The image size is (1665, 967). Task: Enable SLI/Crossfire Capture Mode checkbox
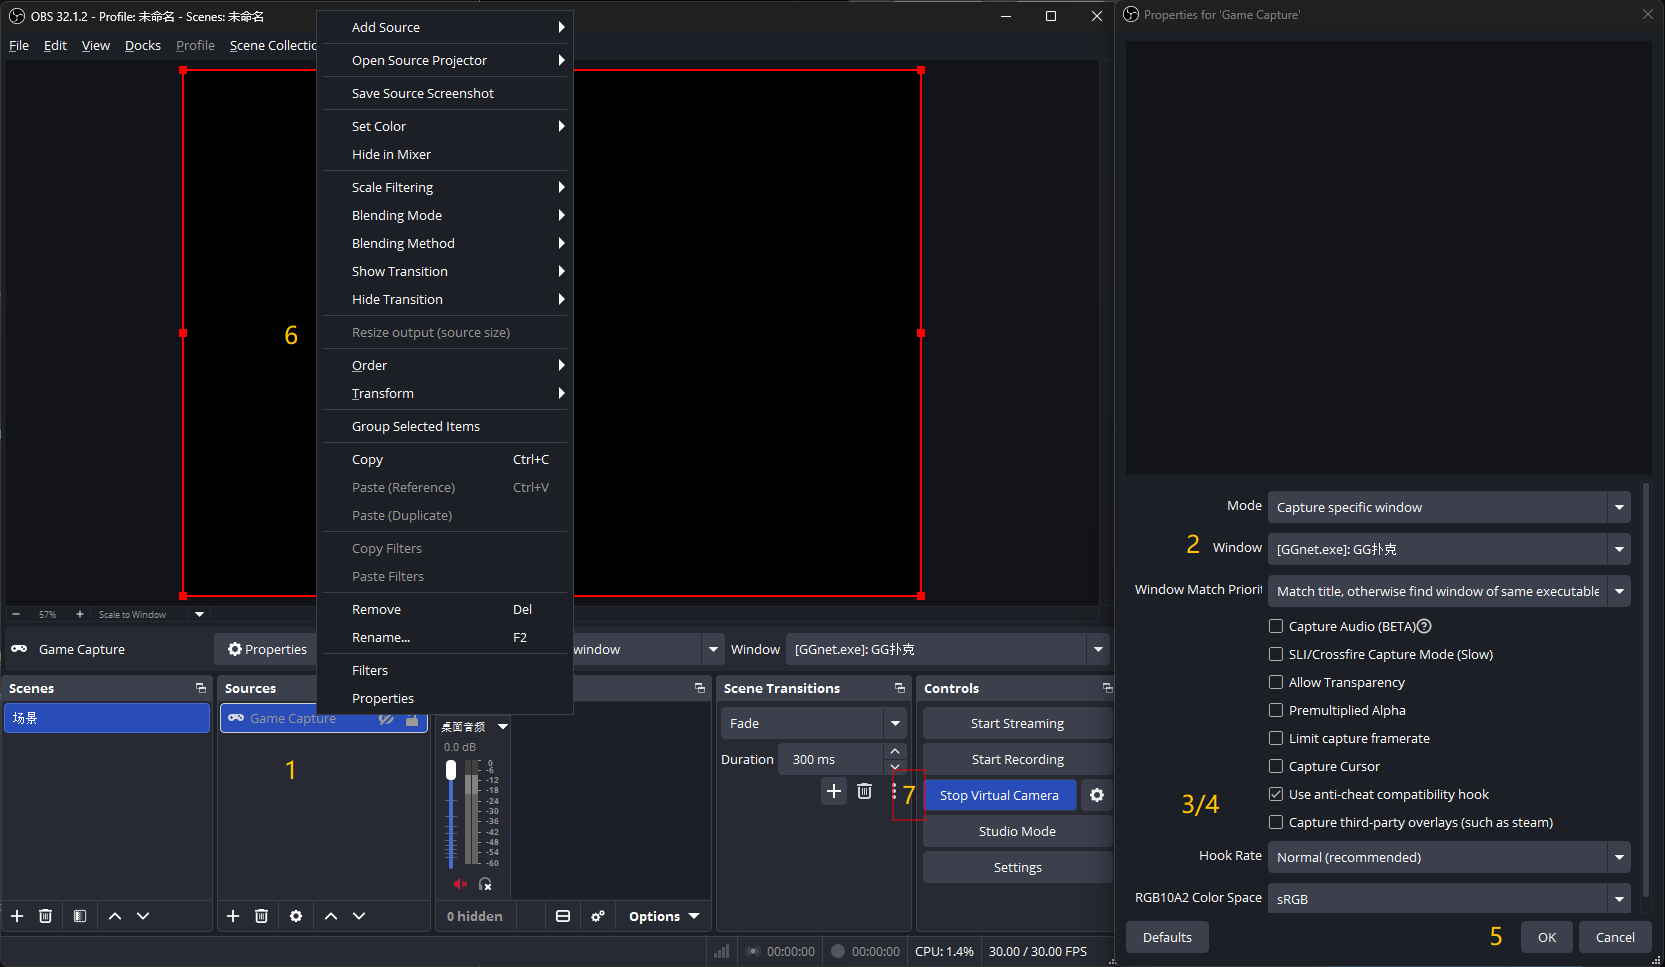pyautogui.click(x=1276, y=654)
